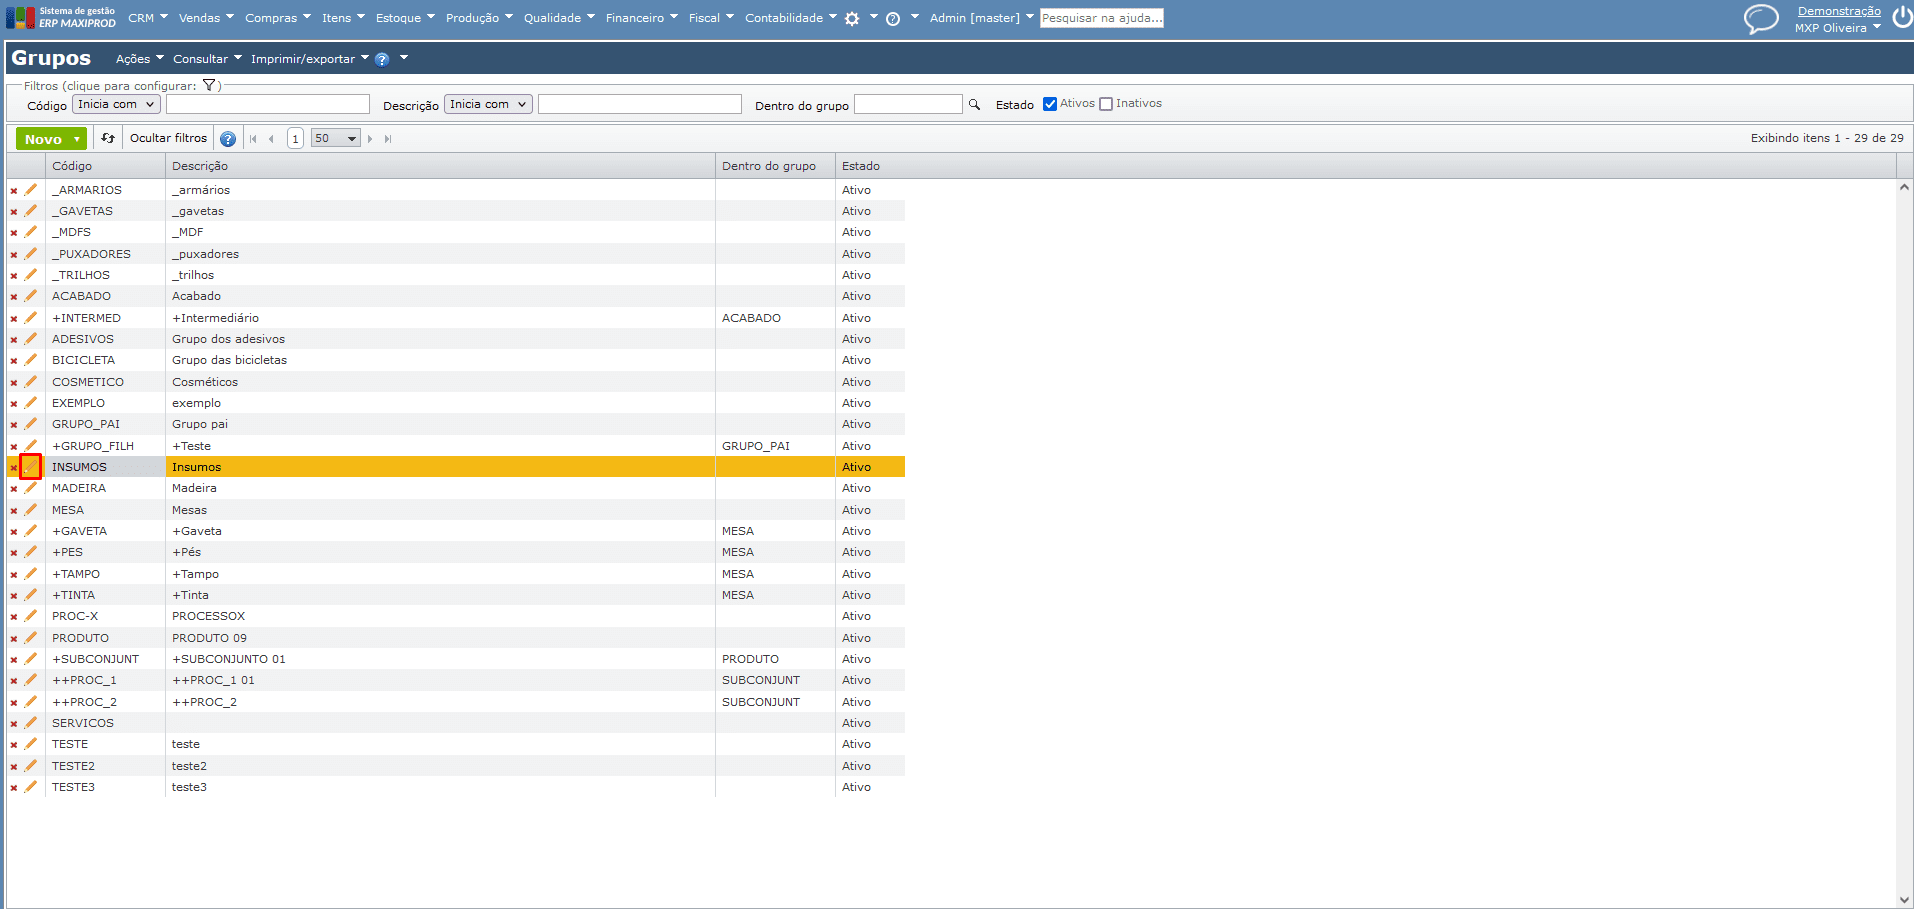The image size is (1914, 909).
Task: Edit the MESA group with pencil icon
Action: point(31,510)
